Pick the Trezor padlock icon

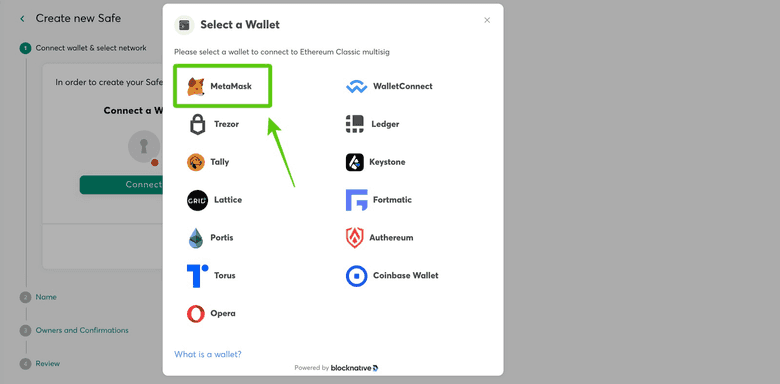(x=197, y=124)
